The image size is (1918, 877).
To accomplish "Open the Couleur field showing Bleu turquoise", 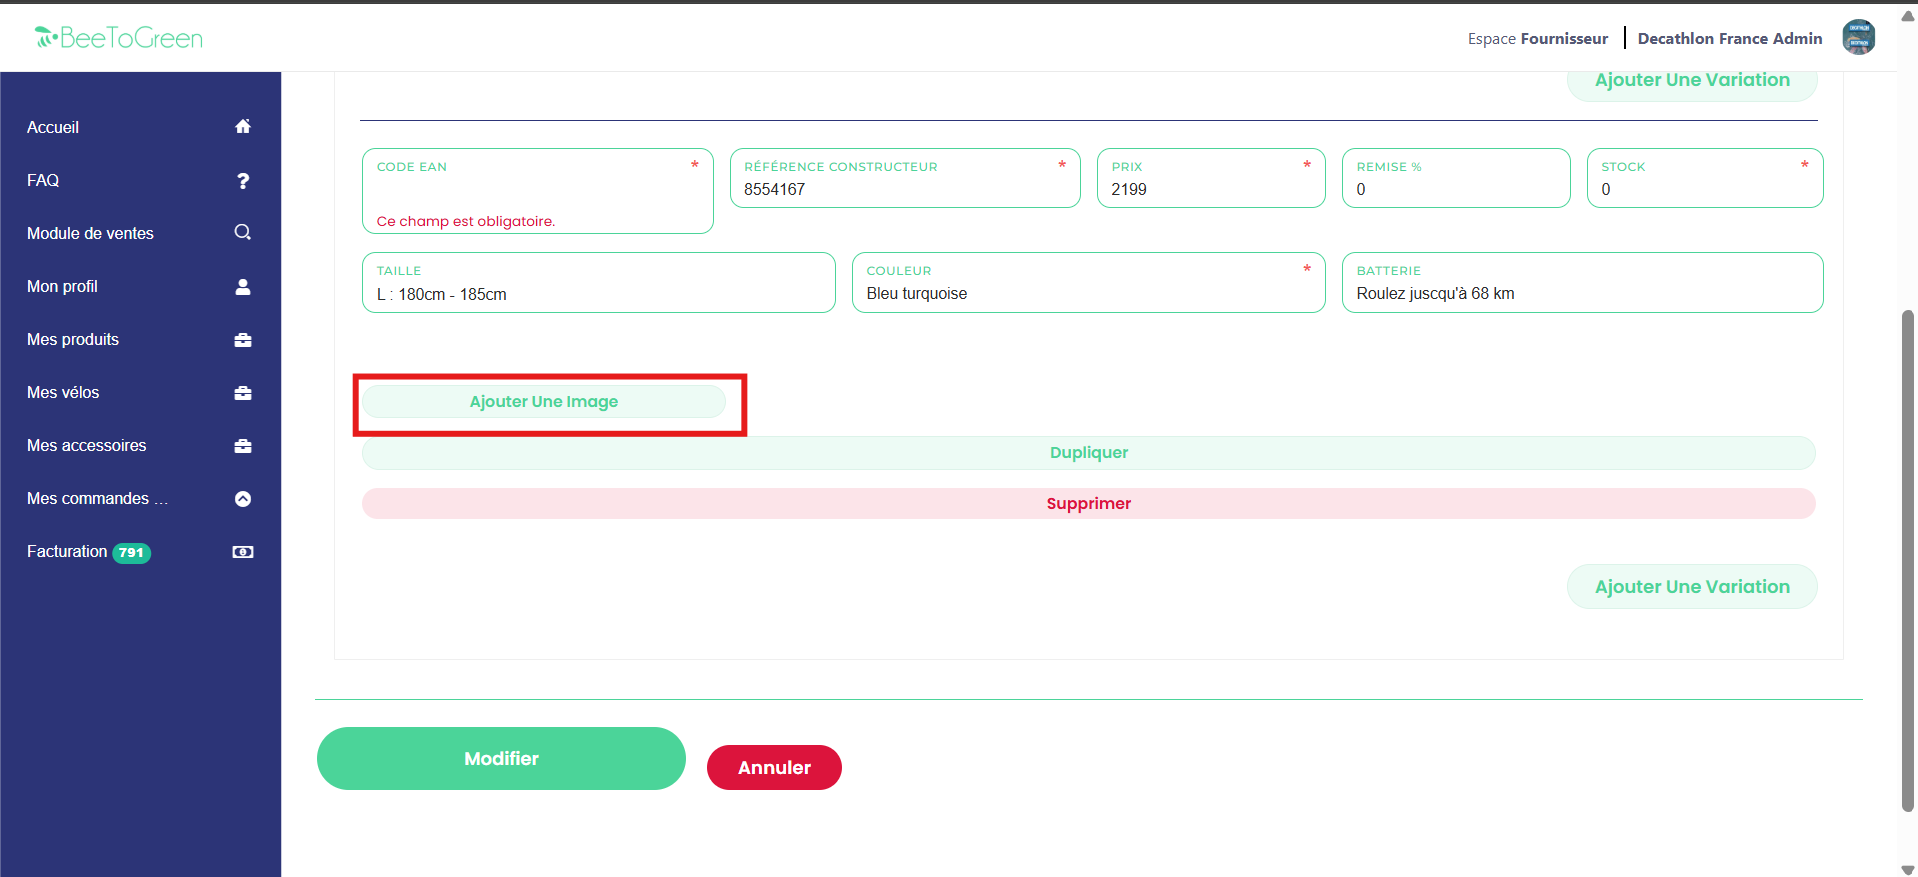I will tap(1087, 293).
